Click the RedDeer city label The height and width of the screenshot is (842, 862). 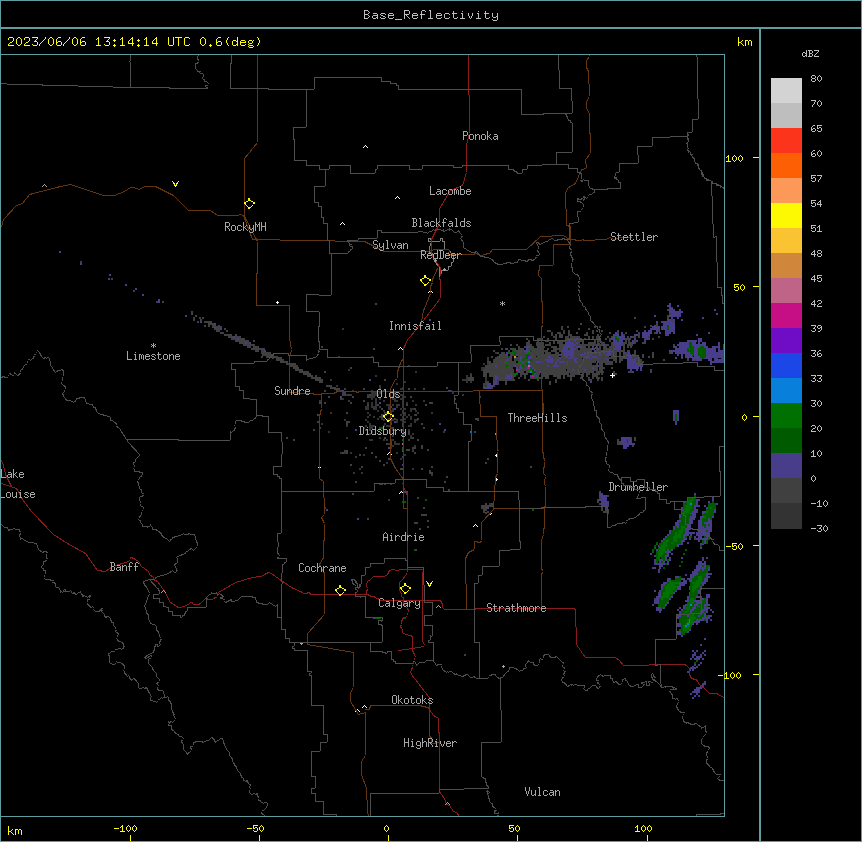(440, 255)
